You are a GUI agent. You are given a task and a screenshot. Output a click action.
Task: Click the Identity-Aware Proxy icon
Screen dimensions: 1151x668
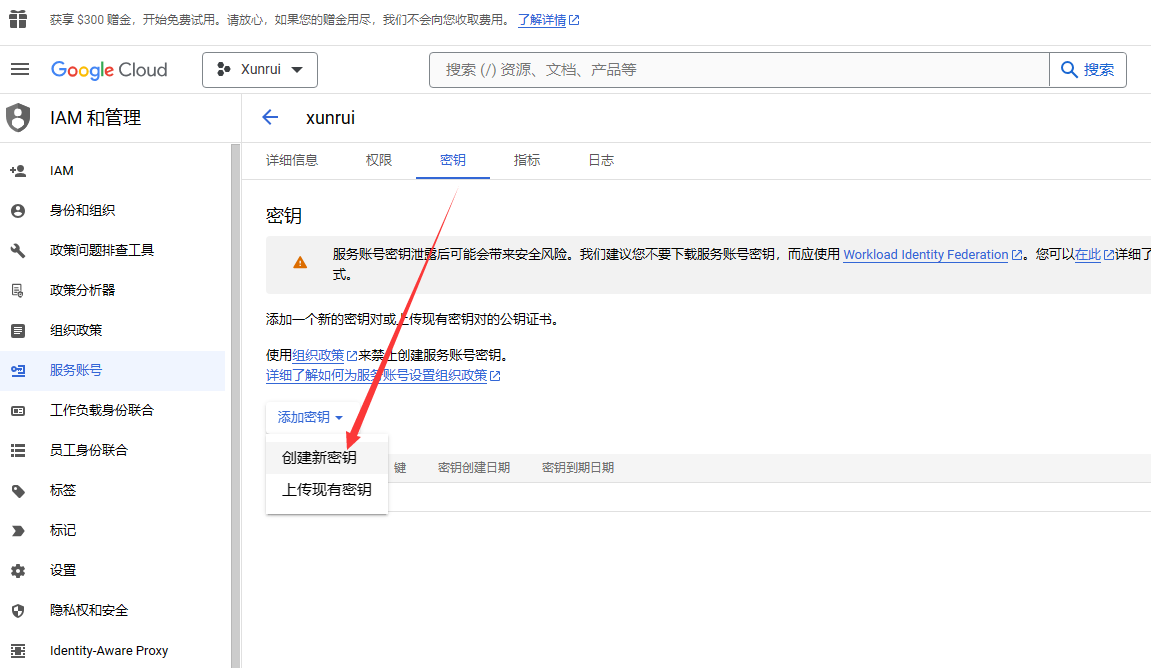click(x=18, y=650)
